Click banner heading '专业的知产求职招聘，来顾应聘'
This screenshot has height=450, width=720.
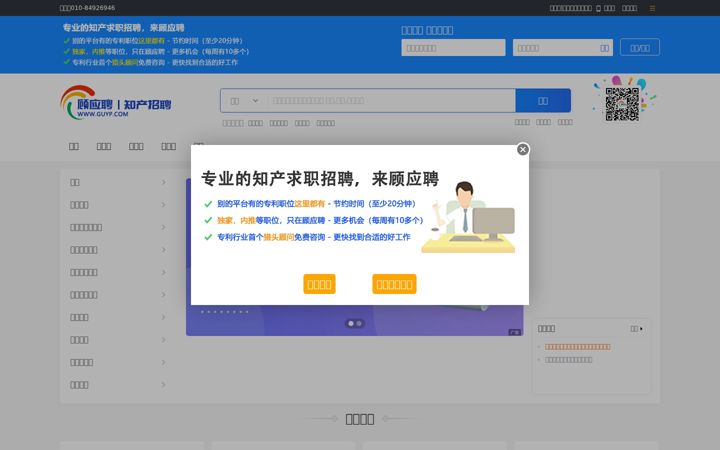(124, 28)
